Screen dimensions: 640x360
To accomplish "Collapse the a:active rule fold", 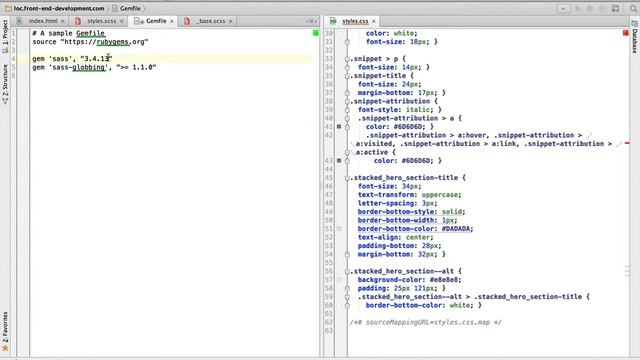I will (x=347, y=152).
